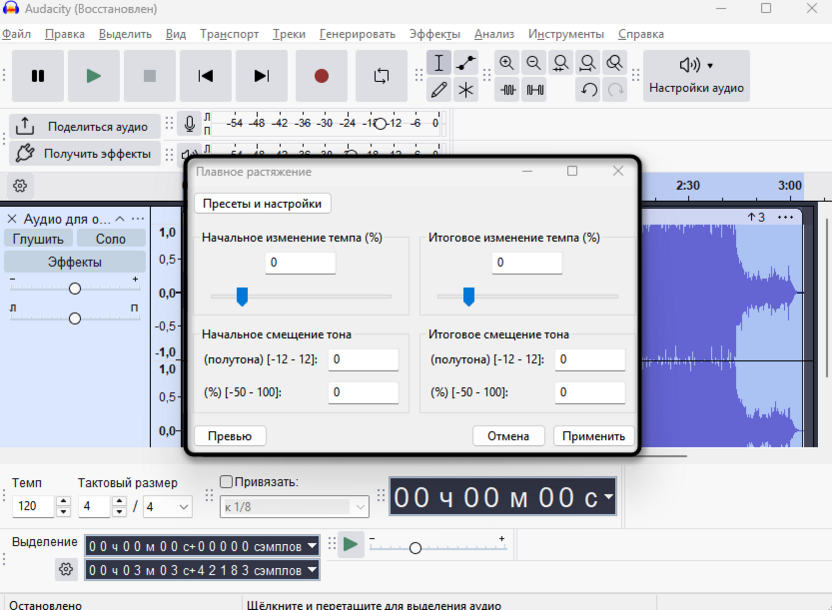This screenshot has height=610, width=832.
Task: Fit project to width zoom icon
Action: click(x=587, y=63)
